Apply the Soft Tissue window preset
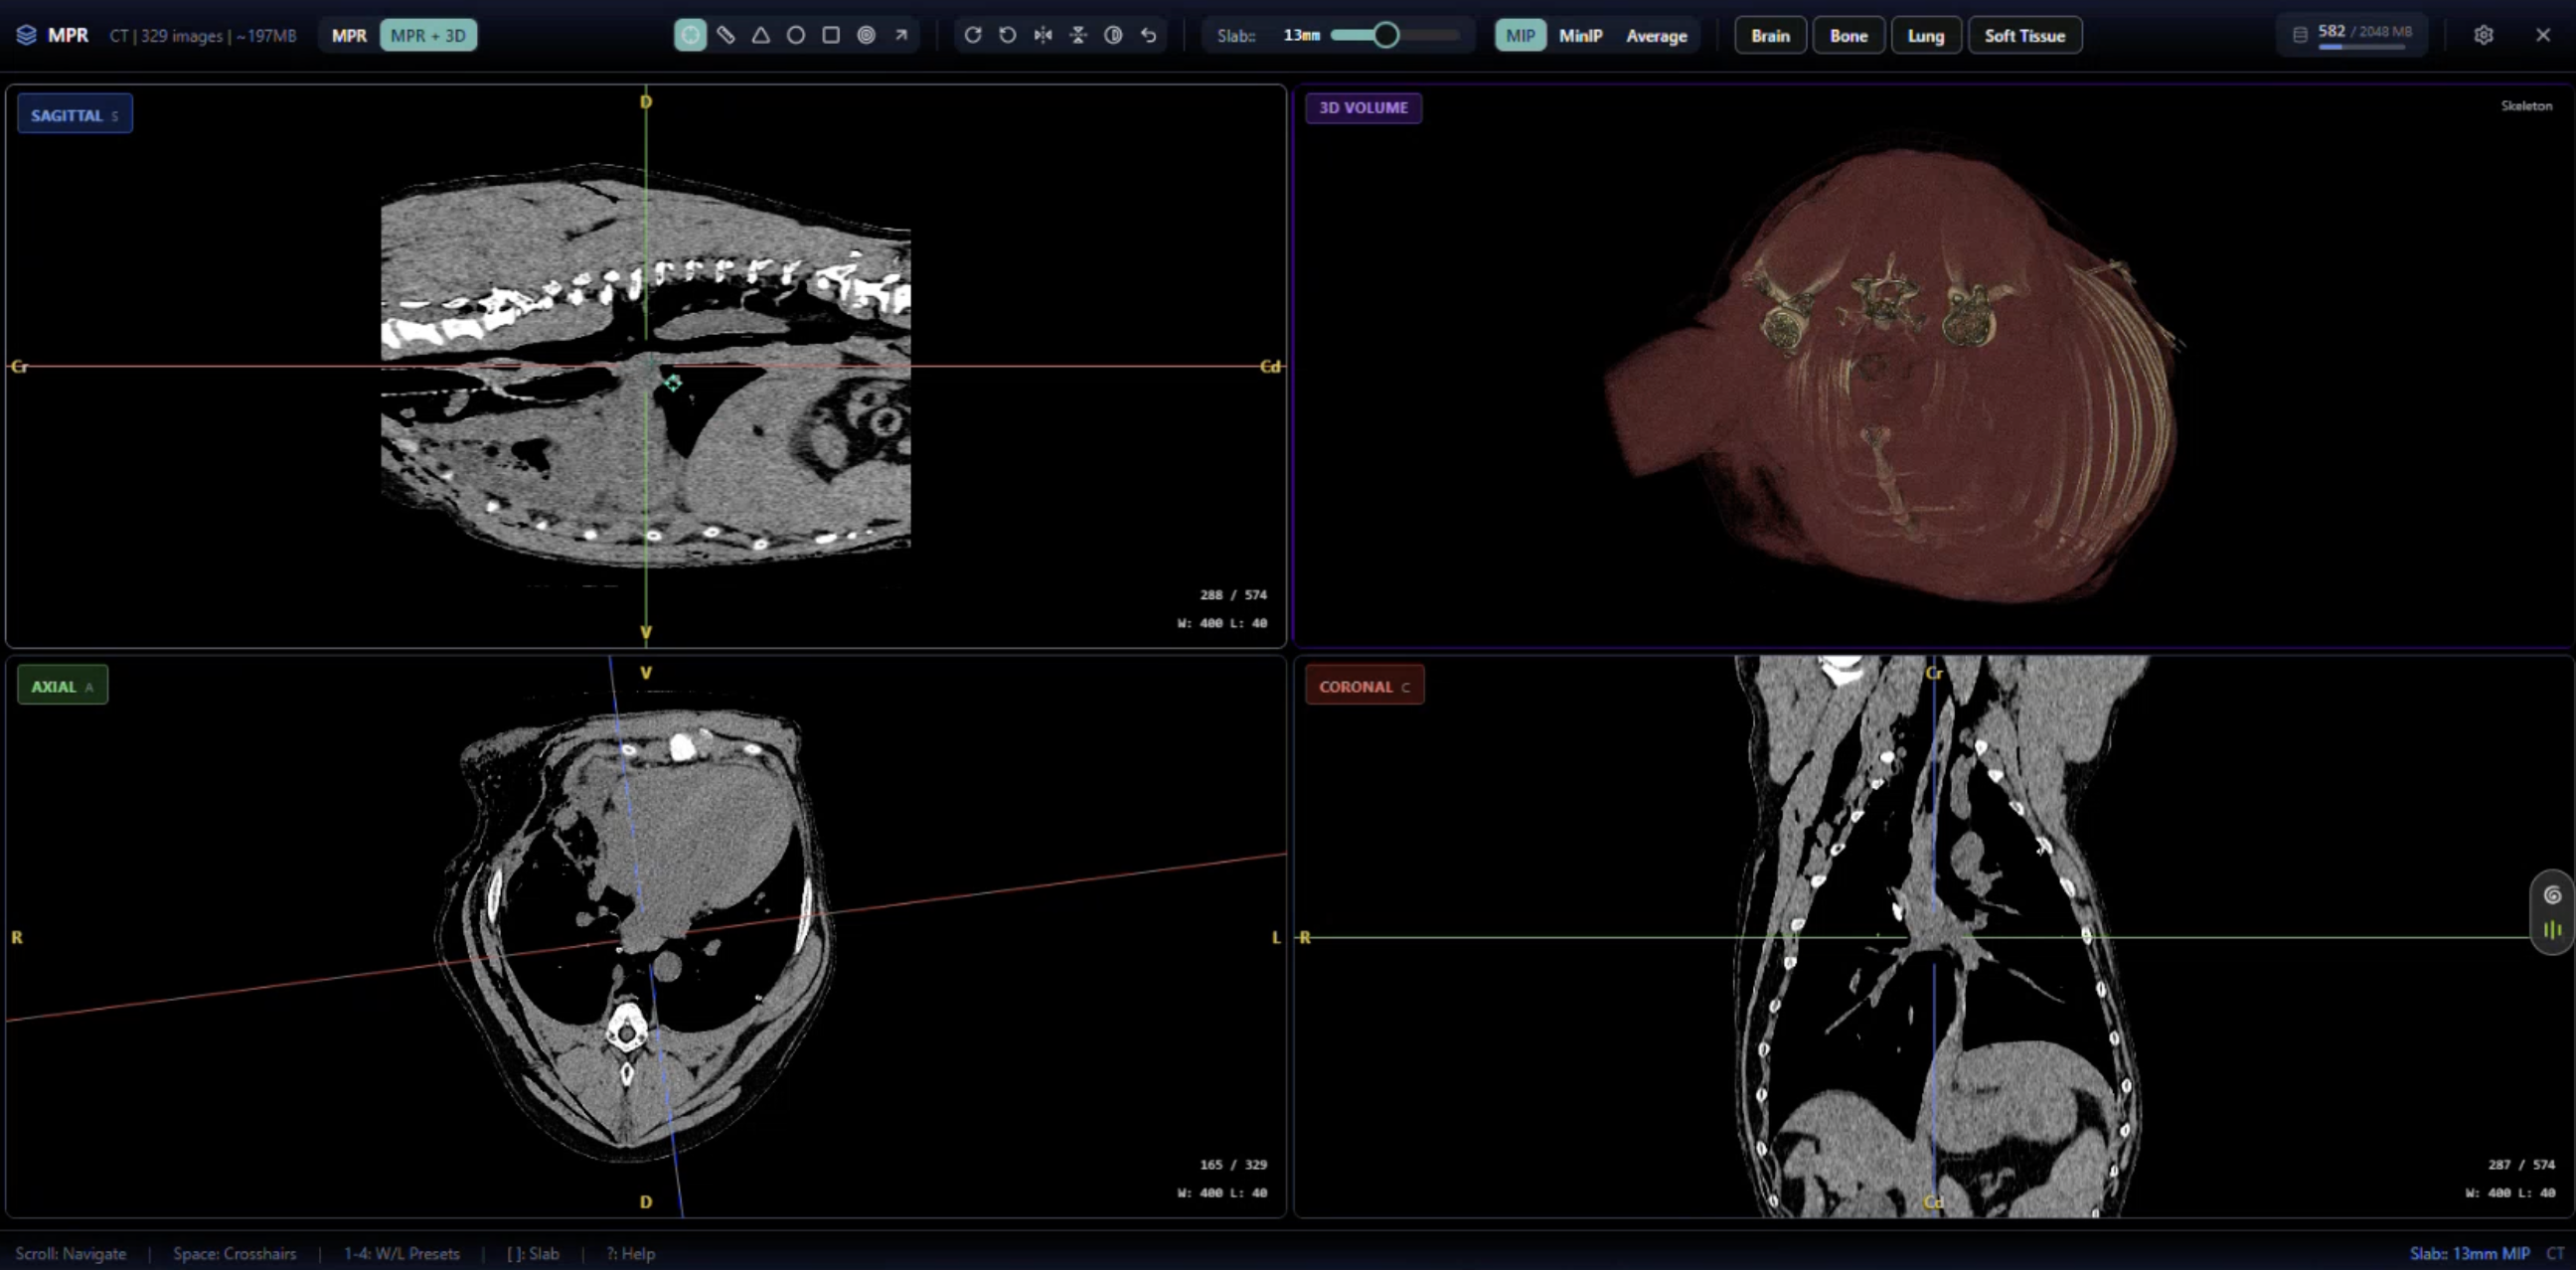 2025,36
